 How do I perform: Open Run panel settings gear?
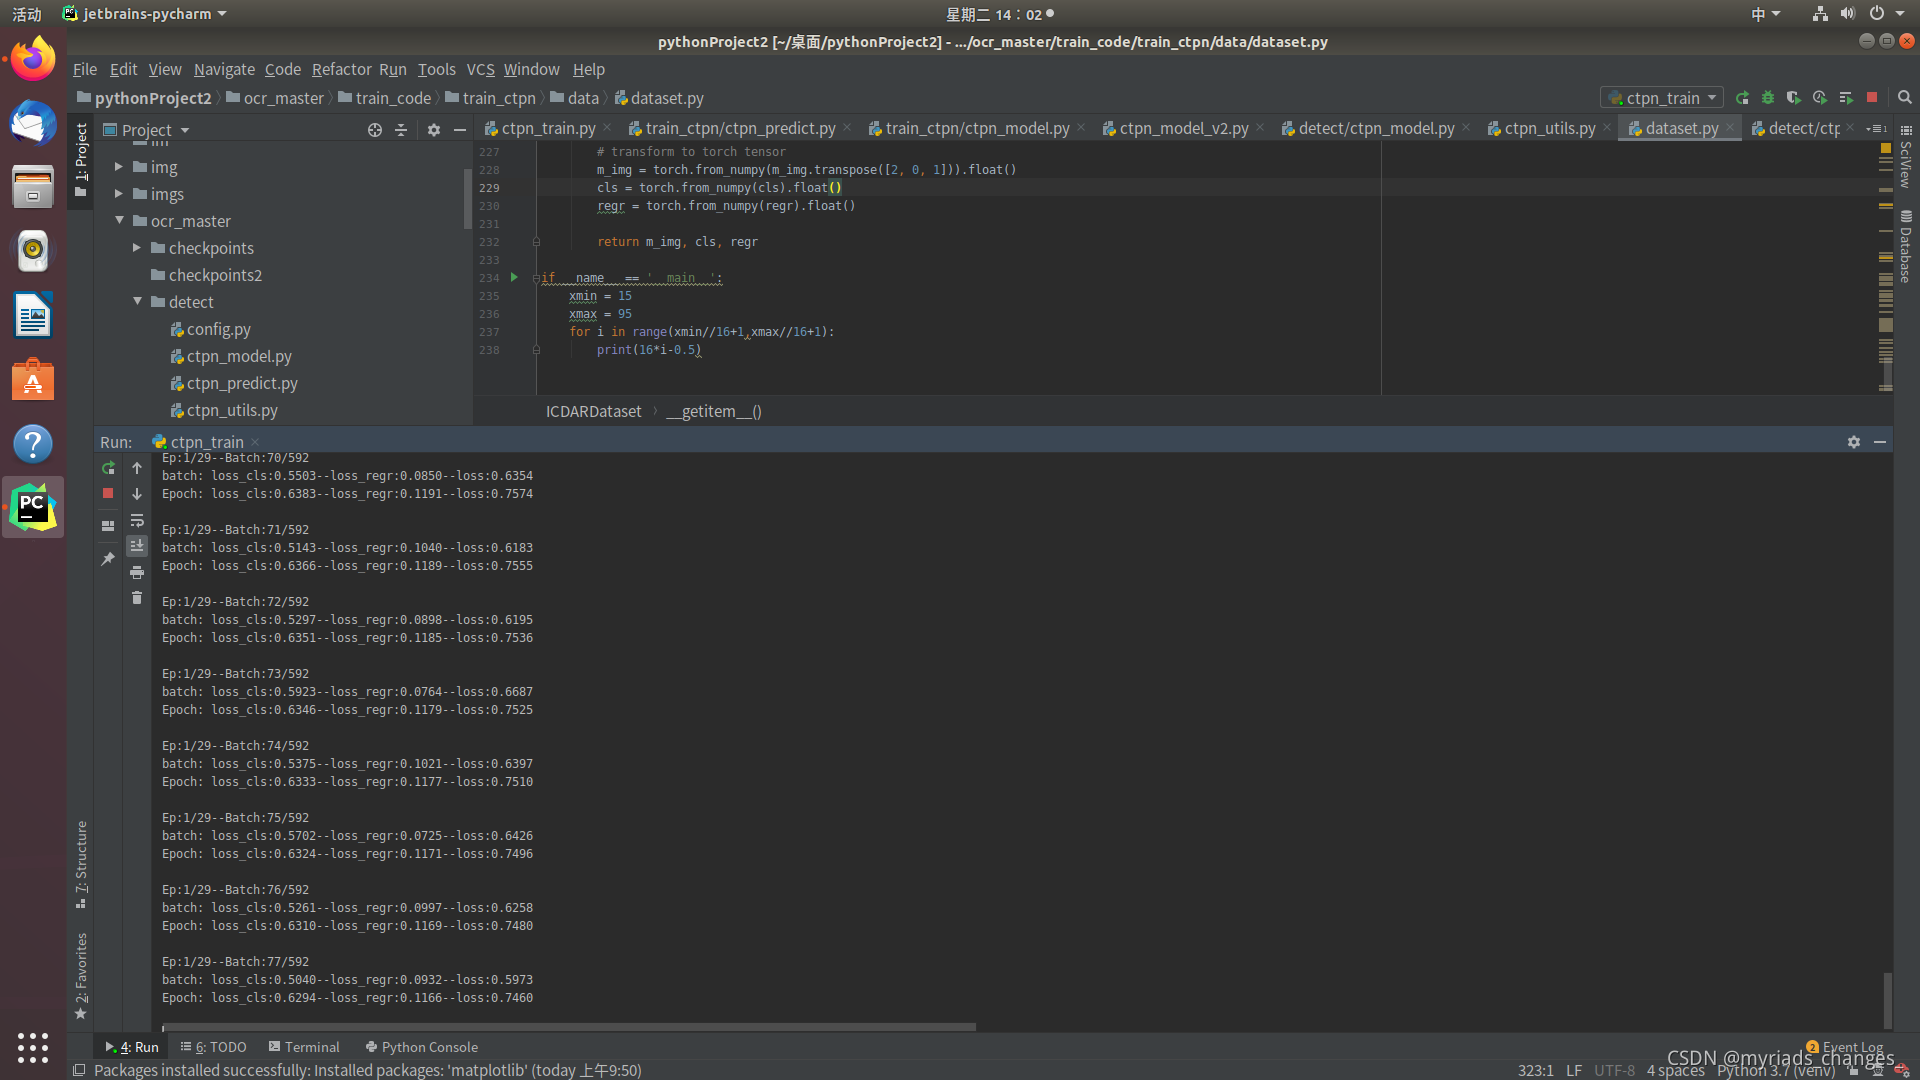(x=1854, y=442)
